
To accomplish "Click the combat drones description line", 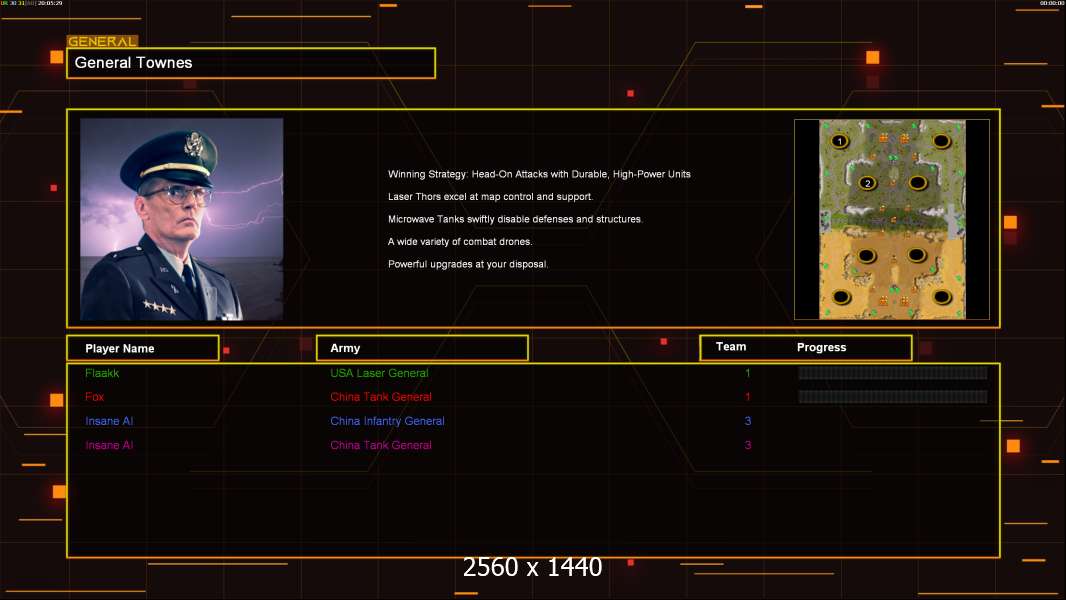I will (460, 241).
